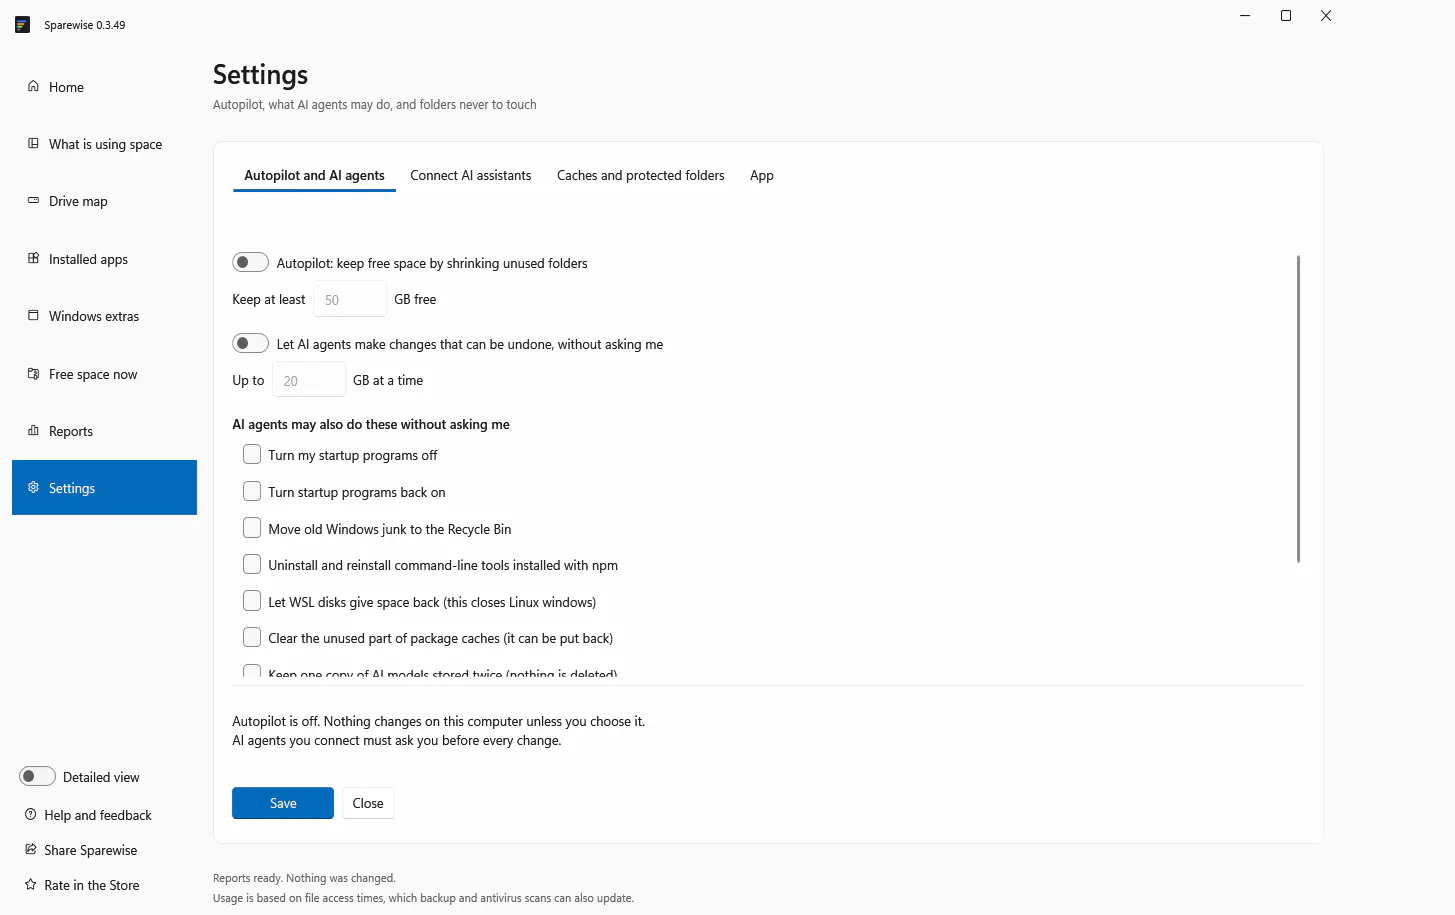The height and width of the screenshot is (915, 1455).
Task: Click the Rate in the Store star icon
Action: (x=30, y=884)
